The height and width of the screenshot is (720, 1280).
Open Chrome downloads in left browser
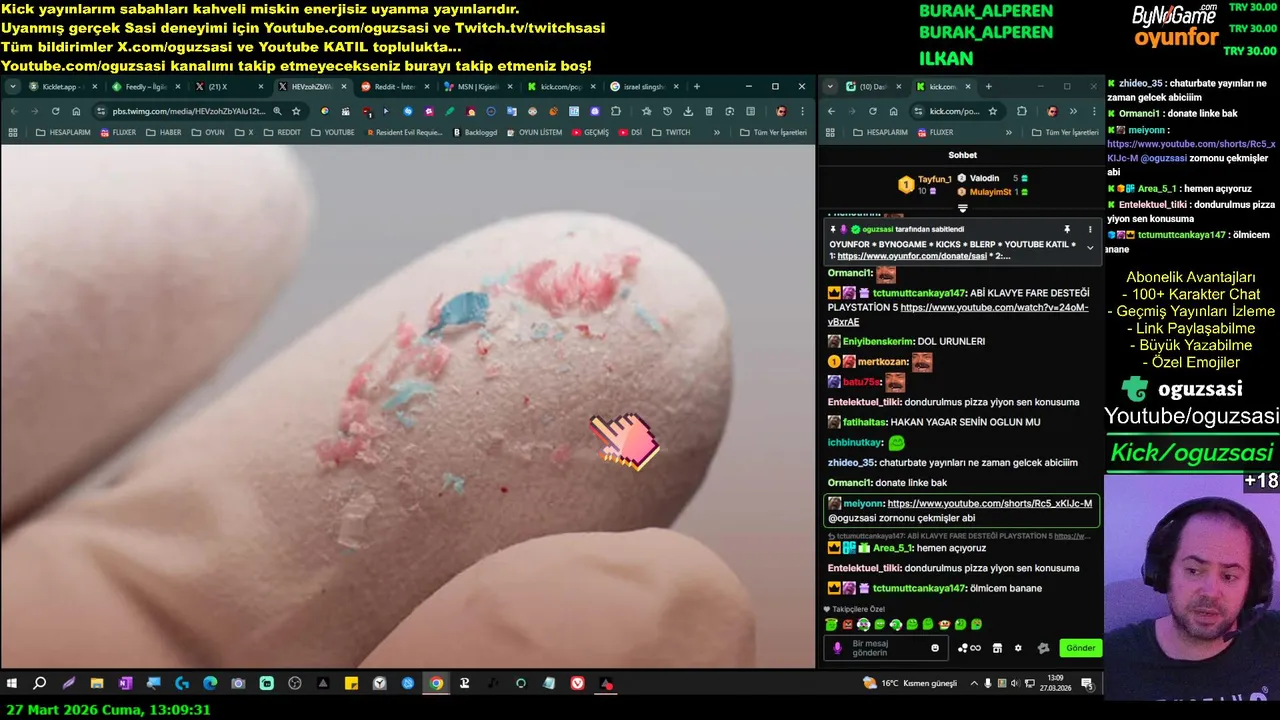pyautogui.click(x=688, y=111)
